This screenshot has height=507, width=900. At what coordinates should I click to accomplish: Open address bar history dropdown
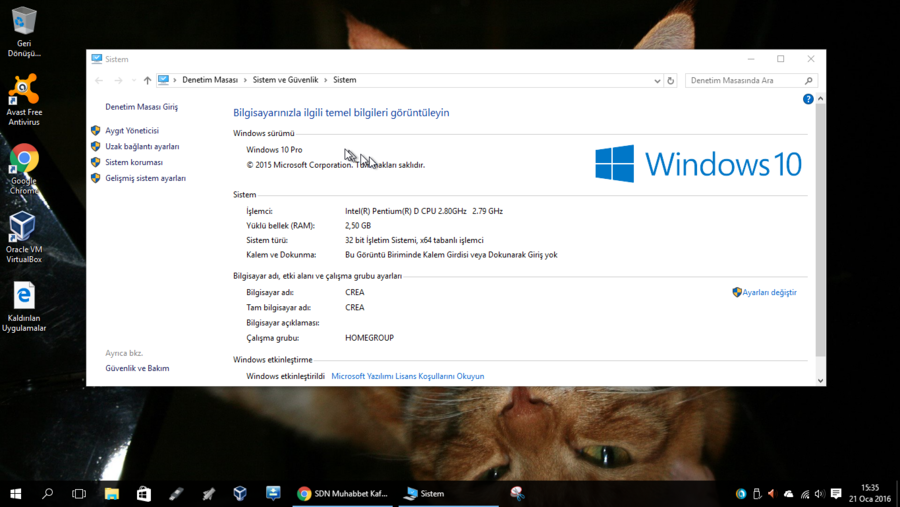pyautogui.click(x=657, y=81)
